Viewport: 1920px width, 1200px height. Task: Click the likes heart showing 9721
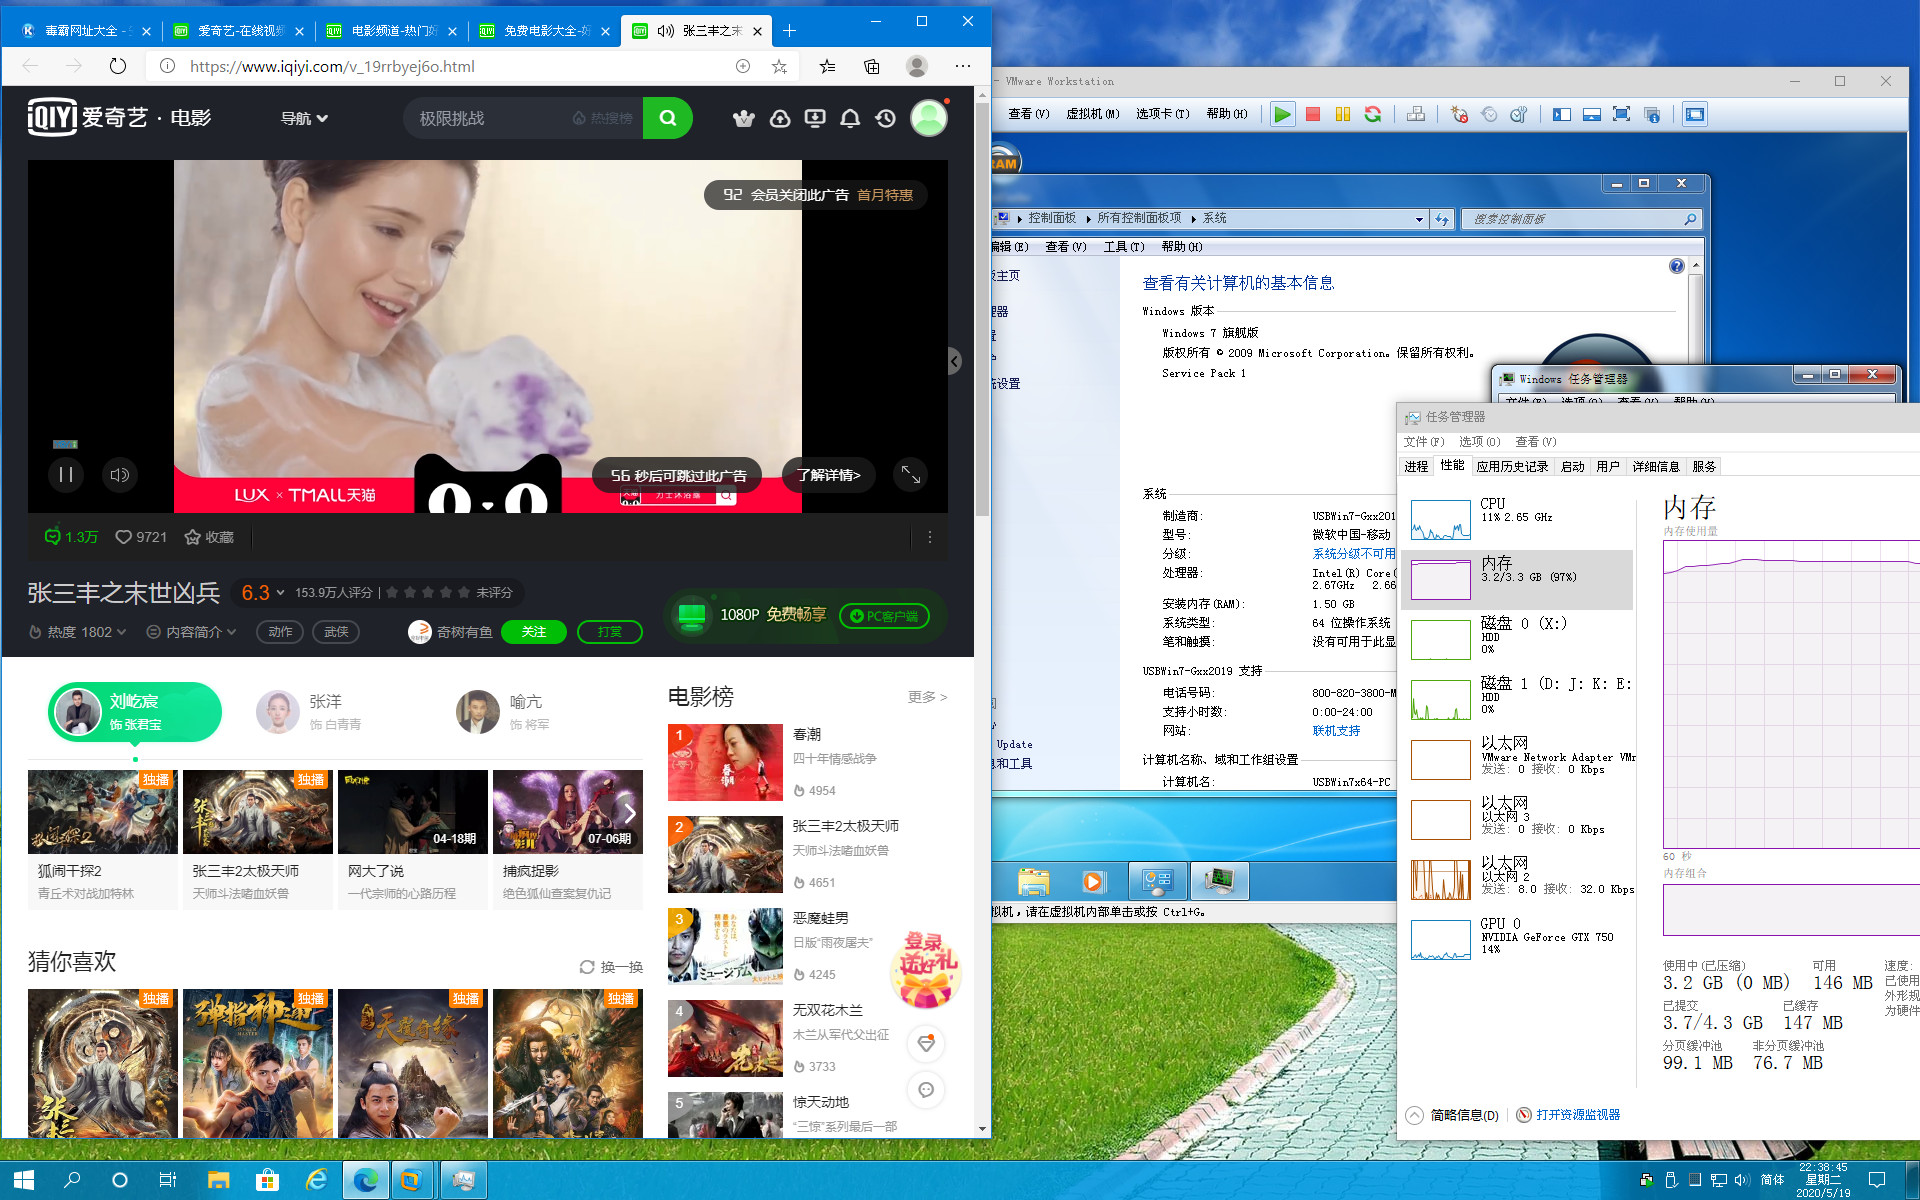tap(141, 537)
